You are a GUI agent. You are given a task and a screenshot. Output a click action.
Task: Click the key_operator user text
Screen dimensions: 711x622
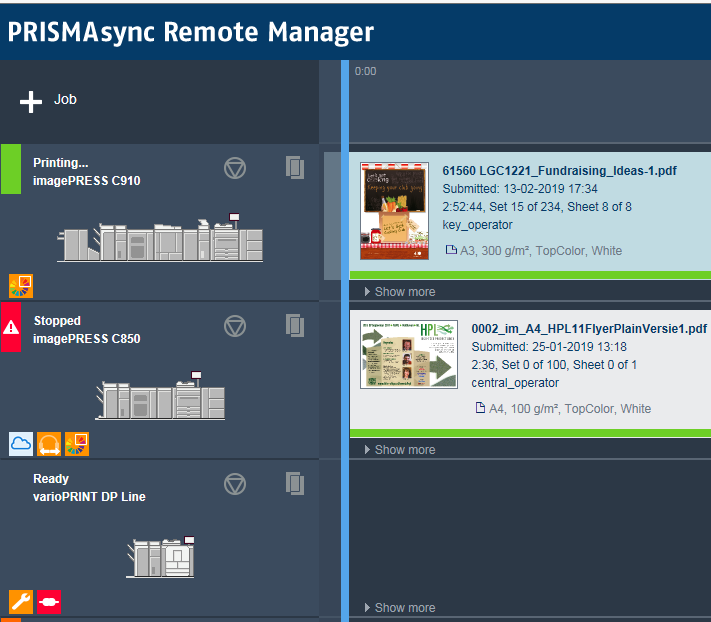[x=477, y=225]
